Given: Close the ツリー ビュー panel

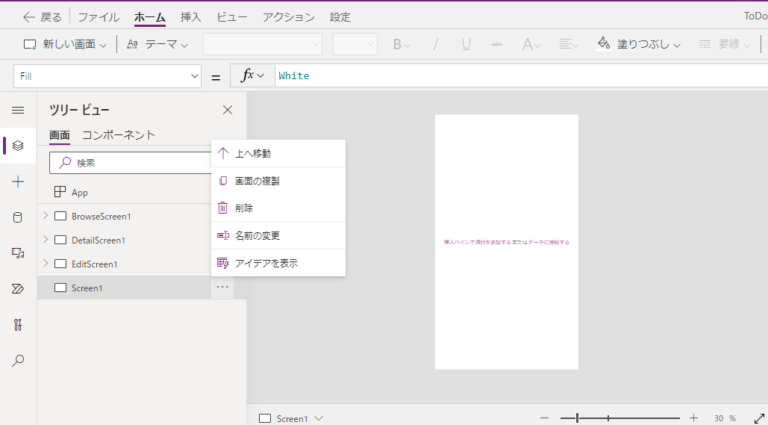Looking at the screenshot, I should tap(227, 110).
